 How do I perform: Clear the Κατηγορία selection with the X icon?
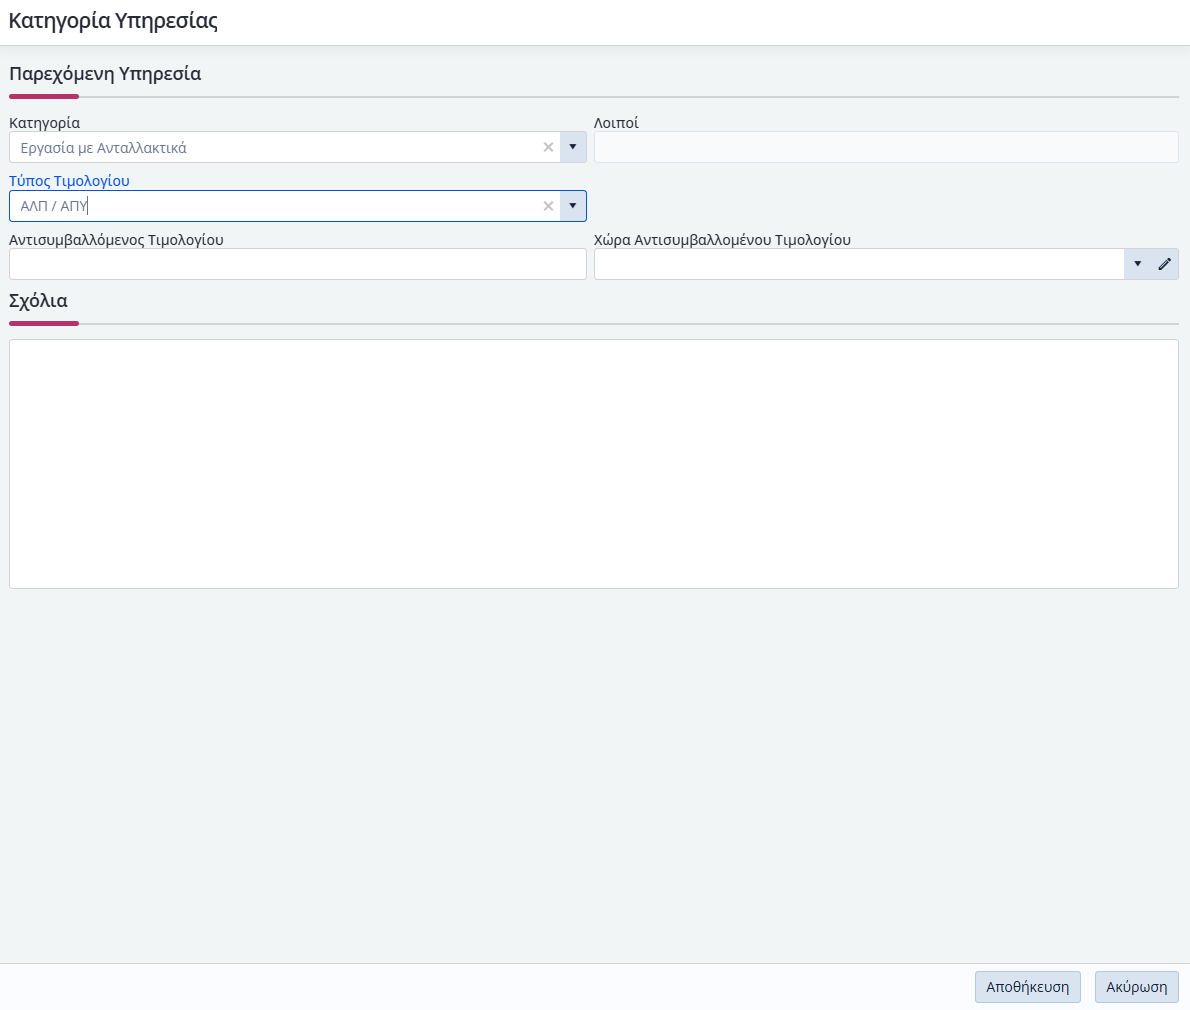pos(548,147)
